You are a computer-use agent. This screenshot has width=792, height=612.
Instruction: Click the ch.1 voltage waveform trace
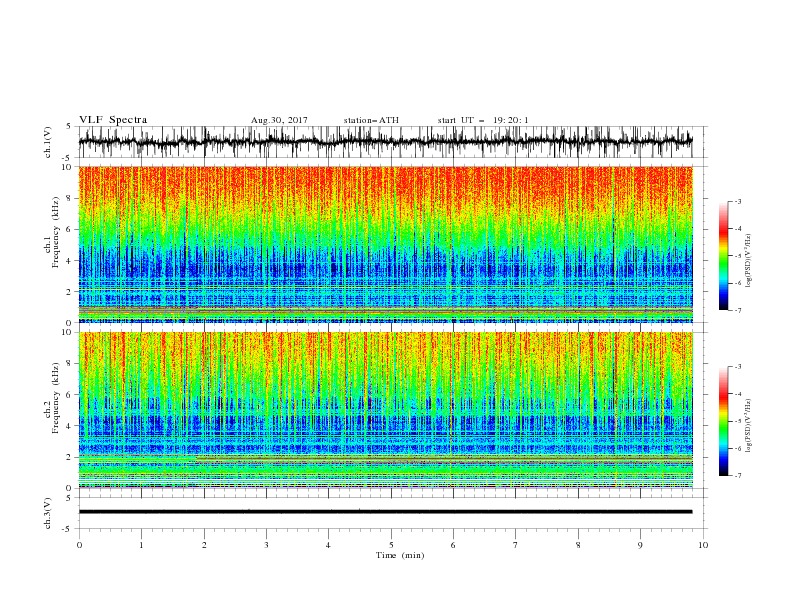click(385, 142)
